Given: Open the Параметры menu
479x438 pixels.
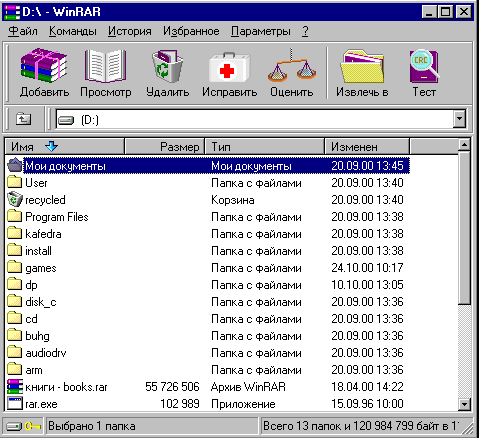Looking at the screenshot, I should click(261, 31).
